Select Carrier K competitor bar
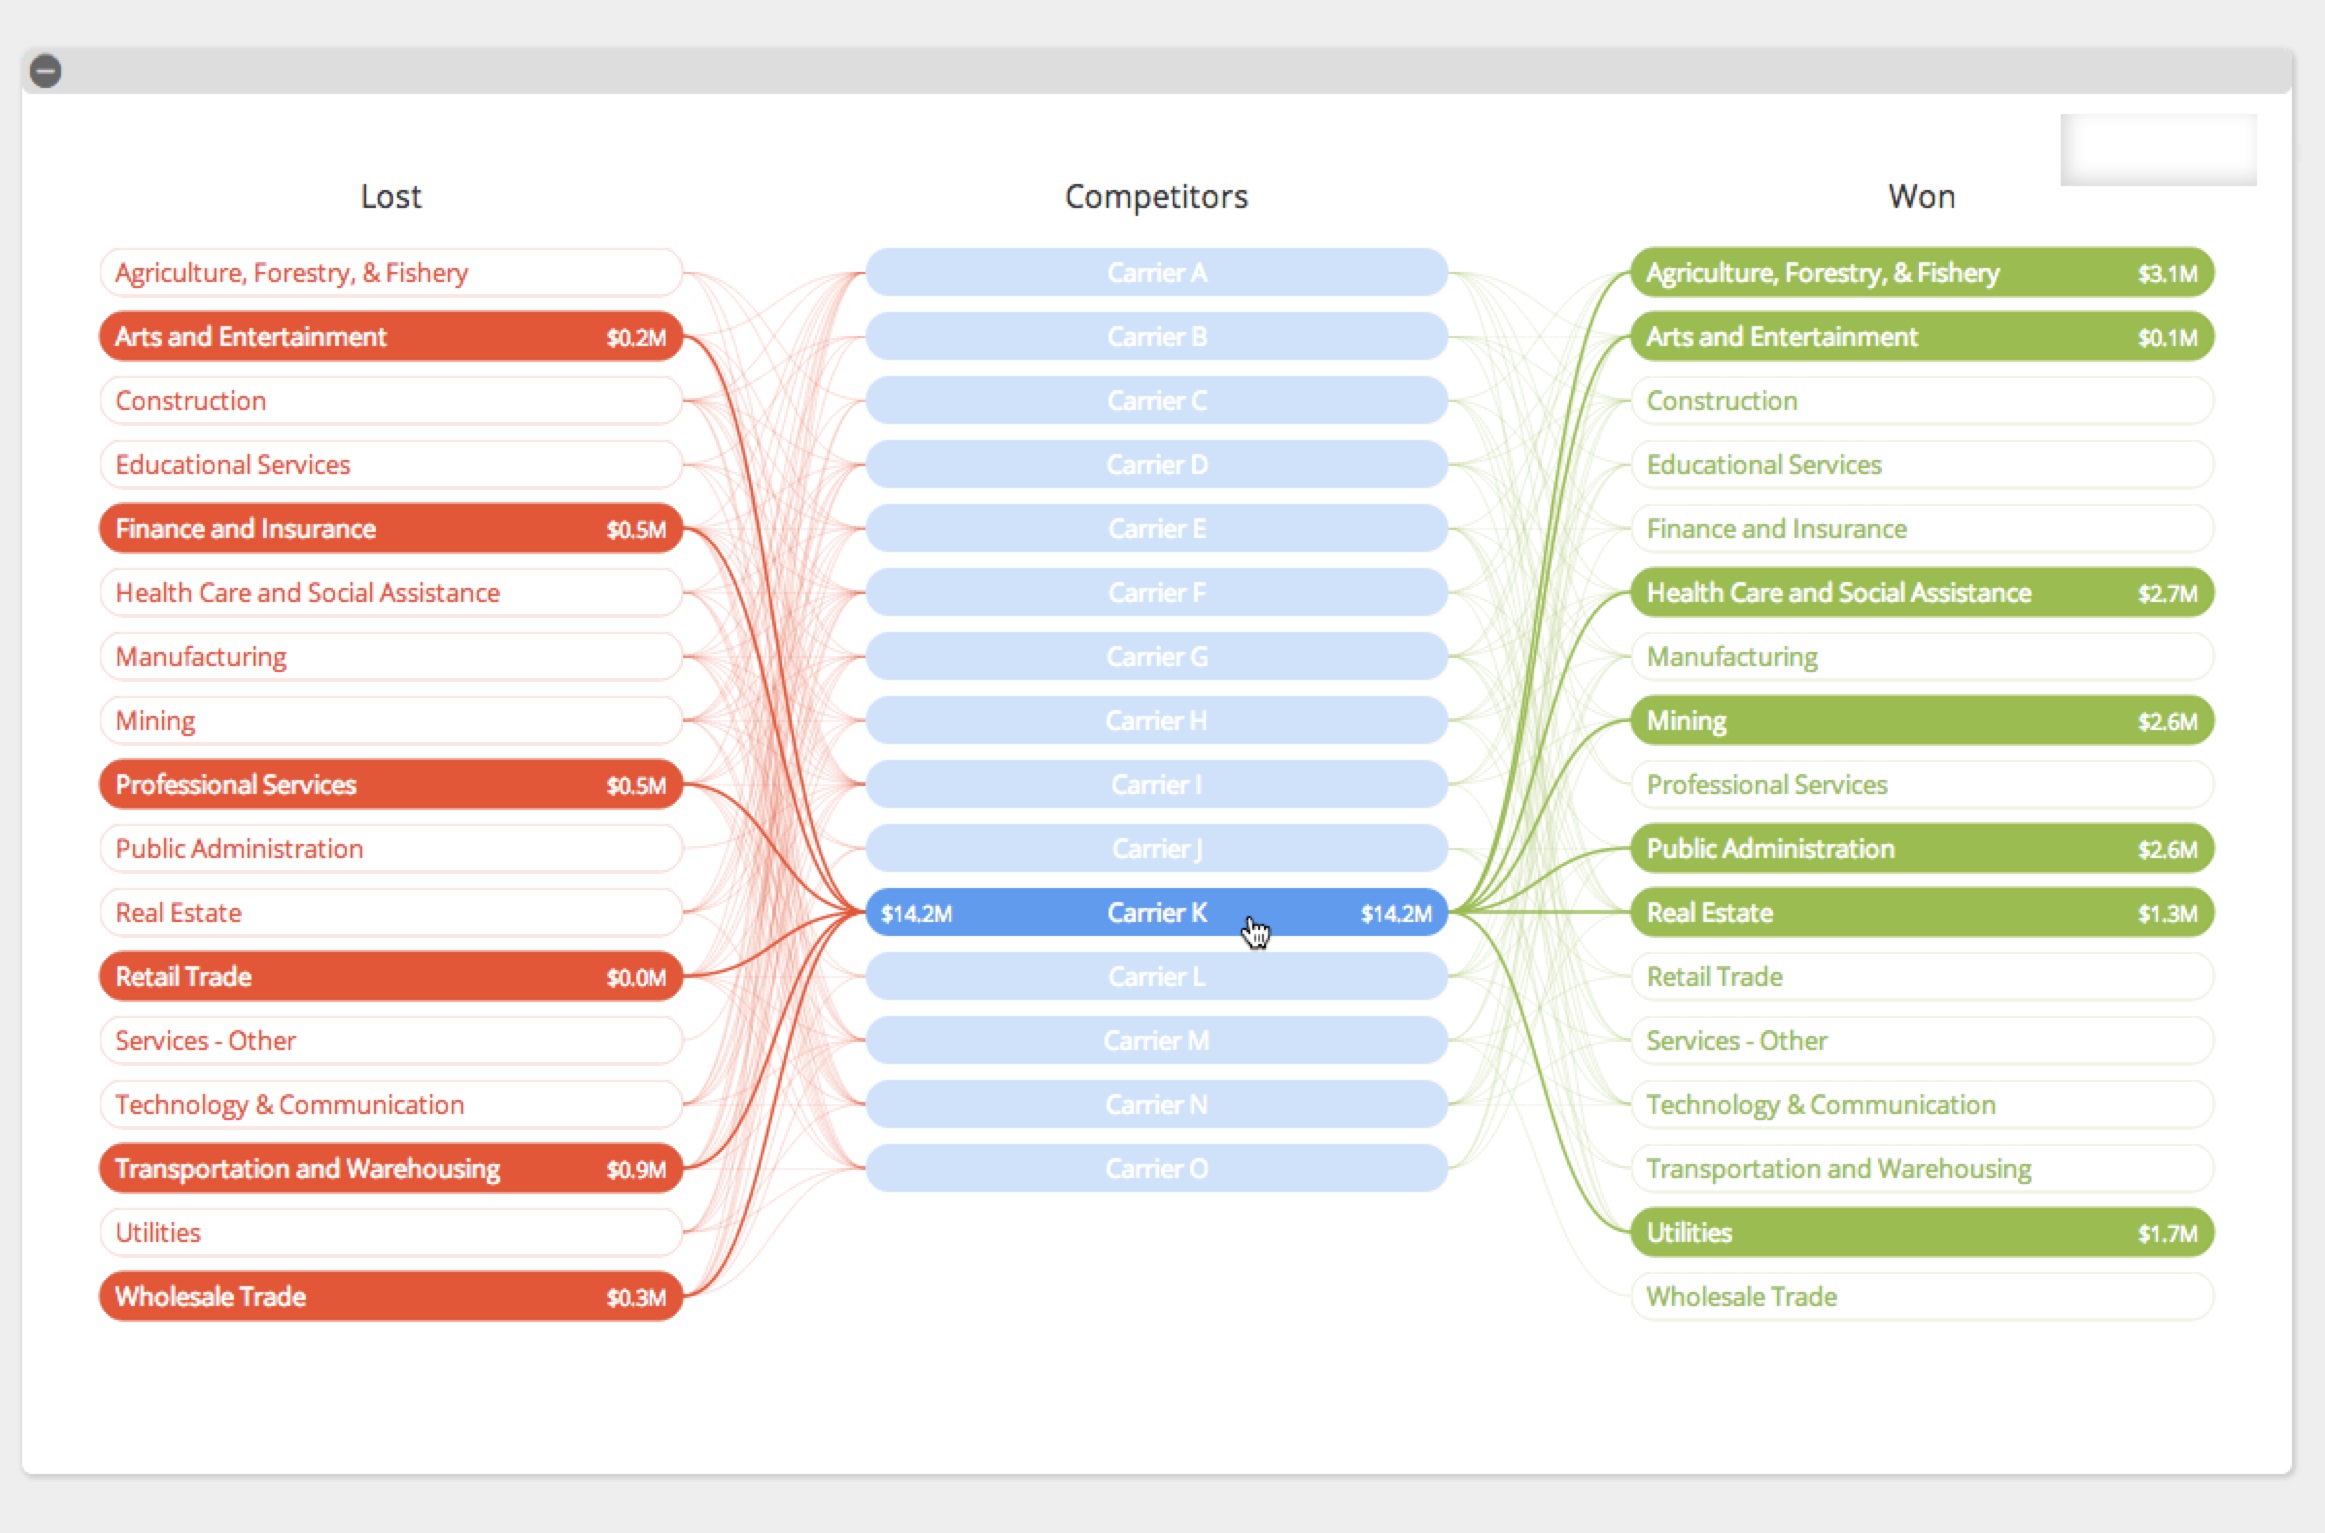2325x1533 pixels. point(1155,913)
